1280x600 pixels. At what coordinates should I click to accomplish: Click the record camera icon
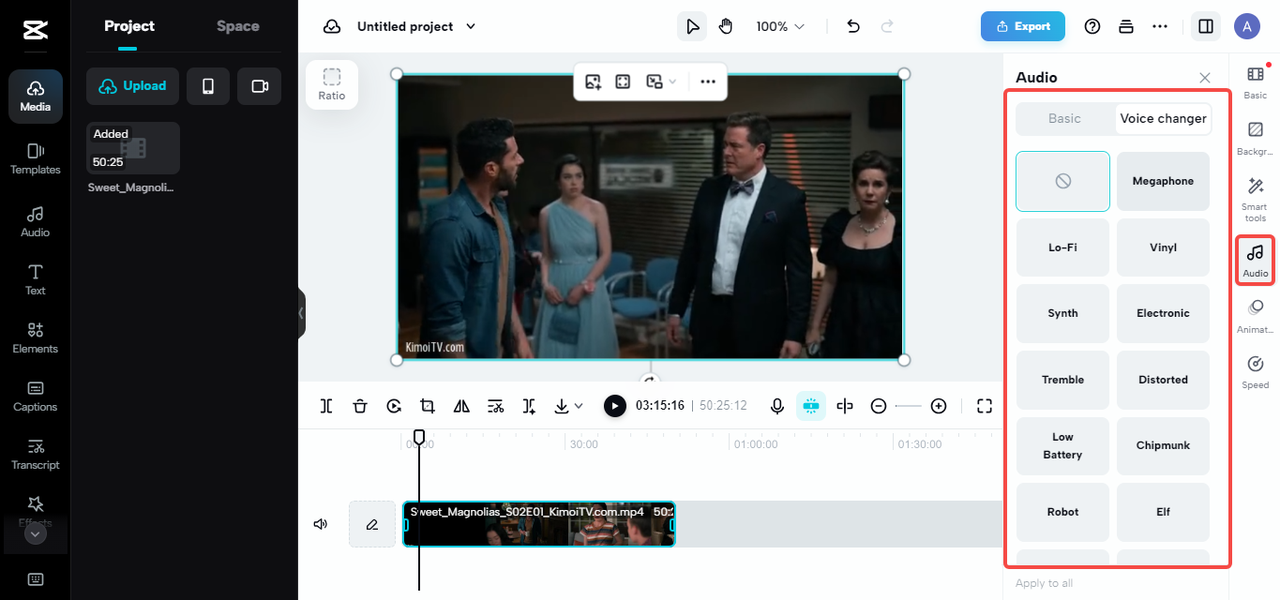click(x=260, y=86)
